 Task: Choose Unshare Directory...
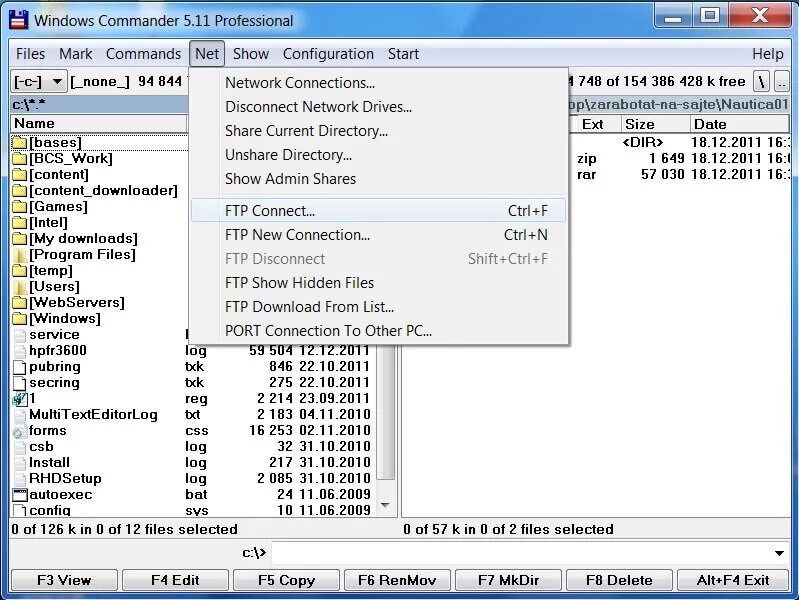tap(379, 154)
